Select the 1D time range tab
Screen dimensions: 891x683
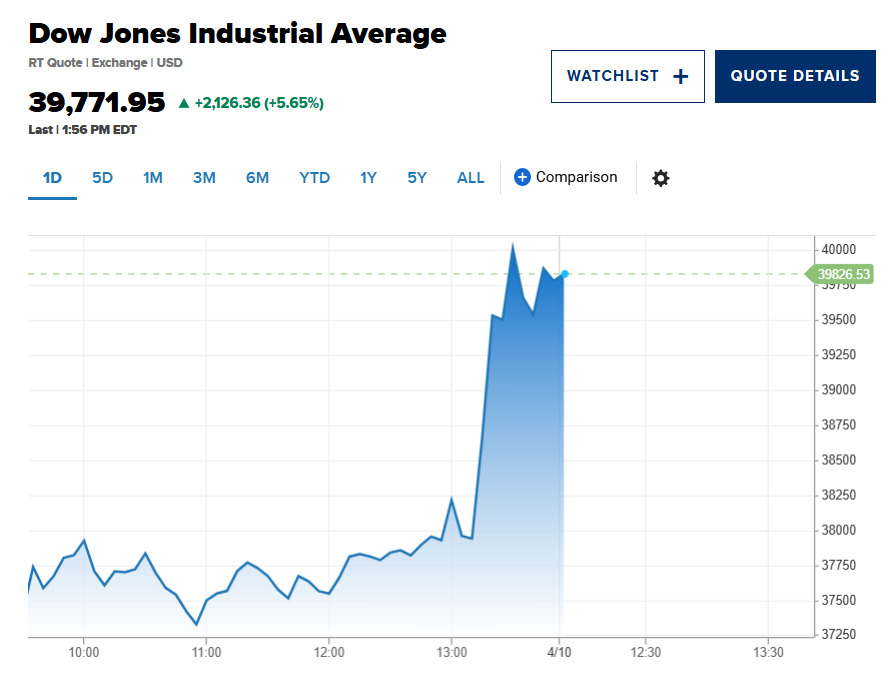[x=52, y=178]
